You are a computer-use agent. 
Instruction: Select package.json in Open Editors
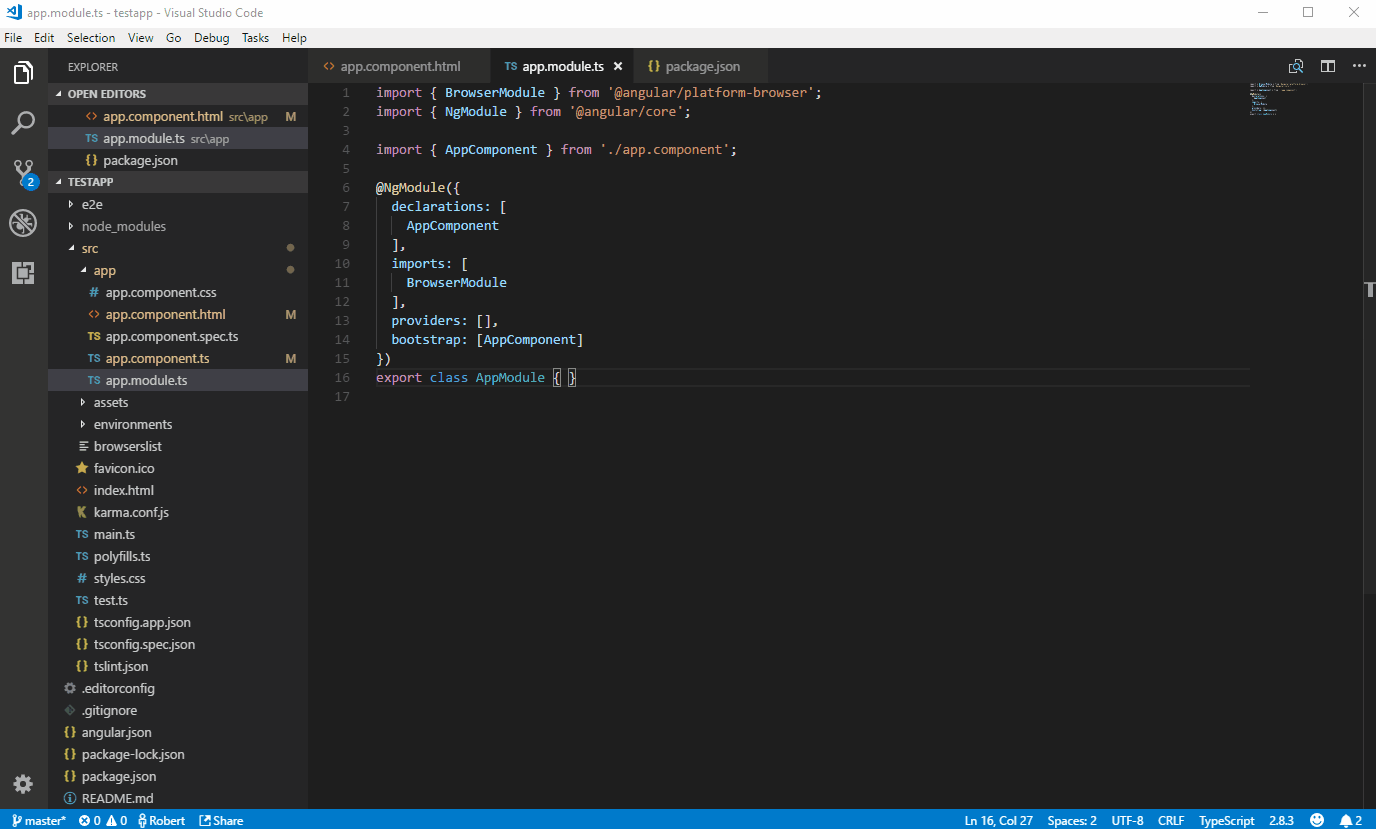click(x=178, y=160)
